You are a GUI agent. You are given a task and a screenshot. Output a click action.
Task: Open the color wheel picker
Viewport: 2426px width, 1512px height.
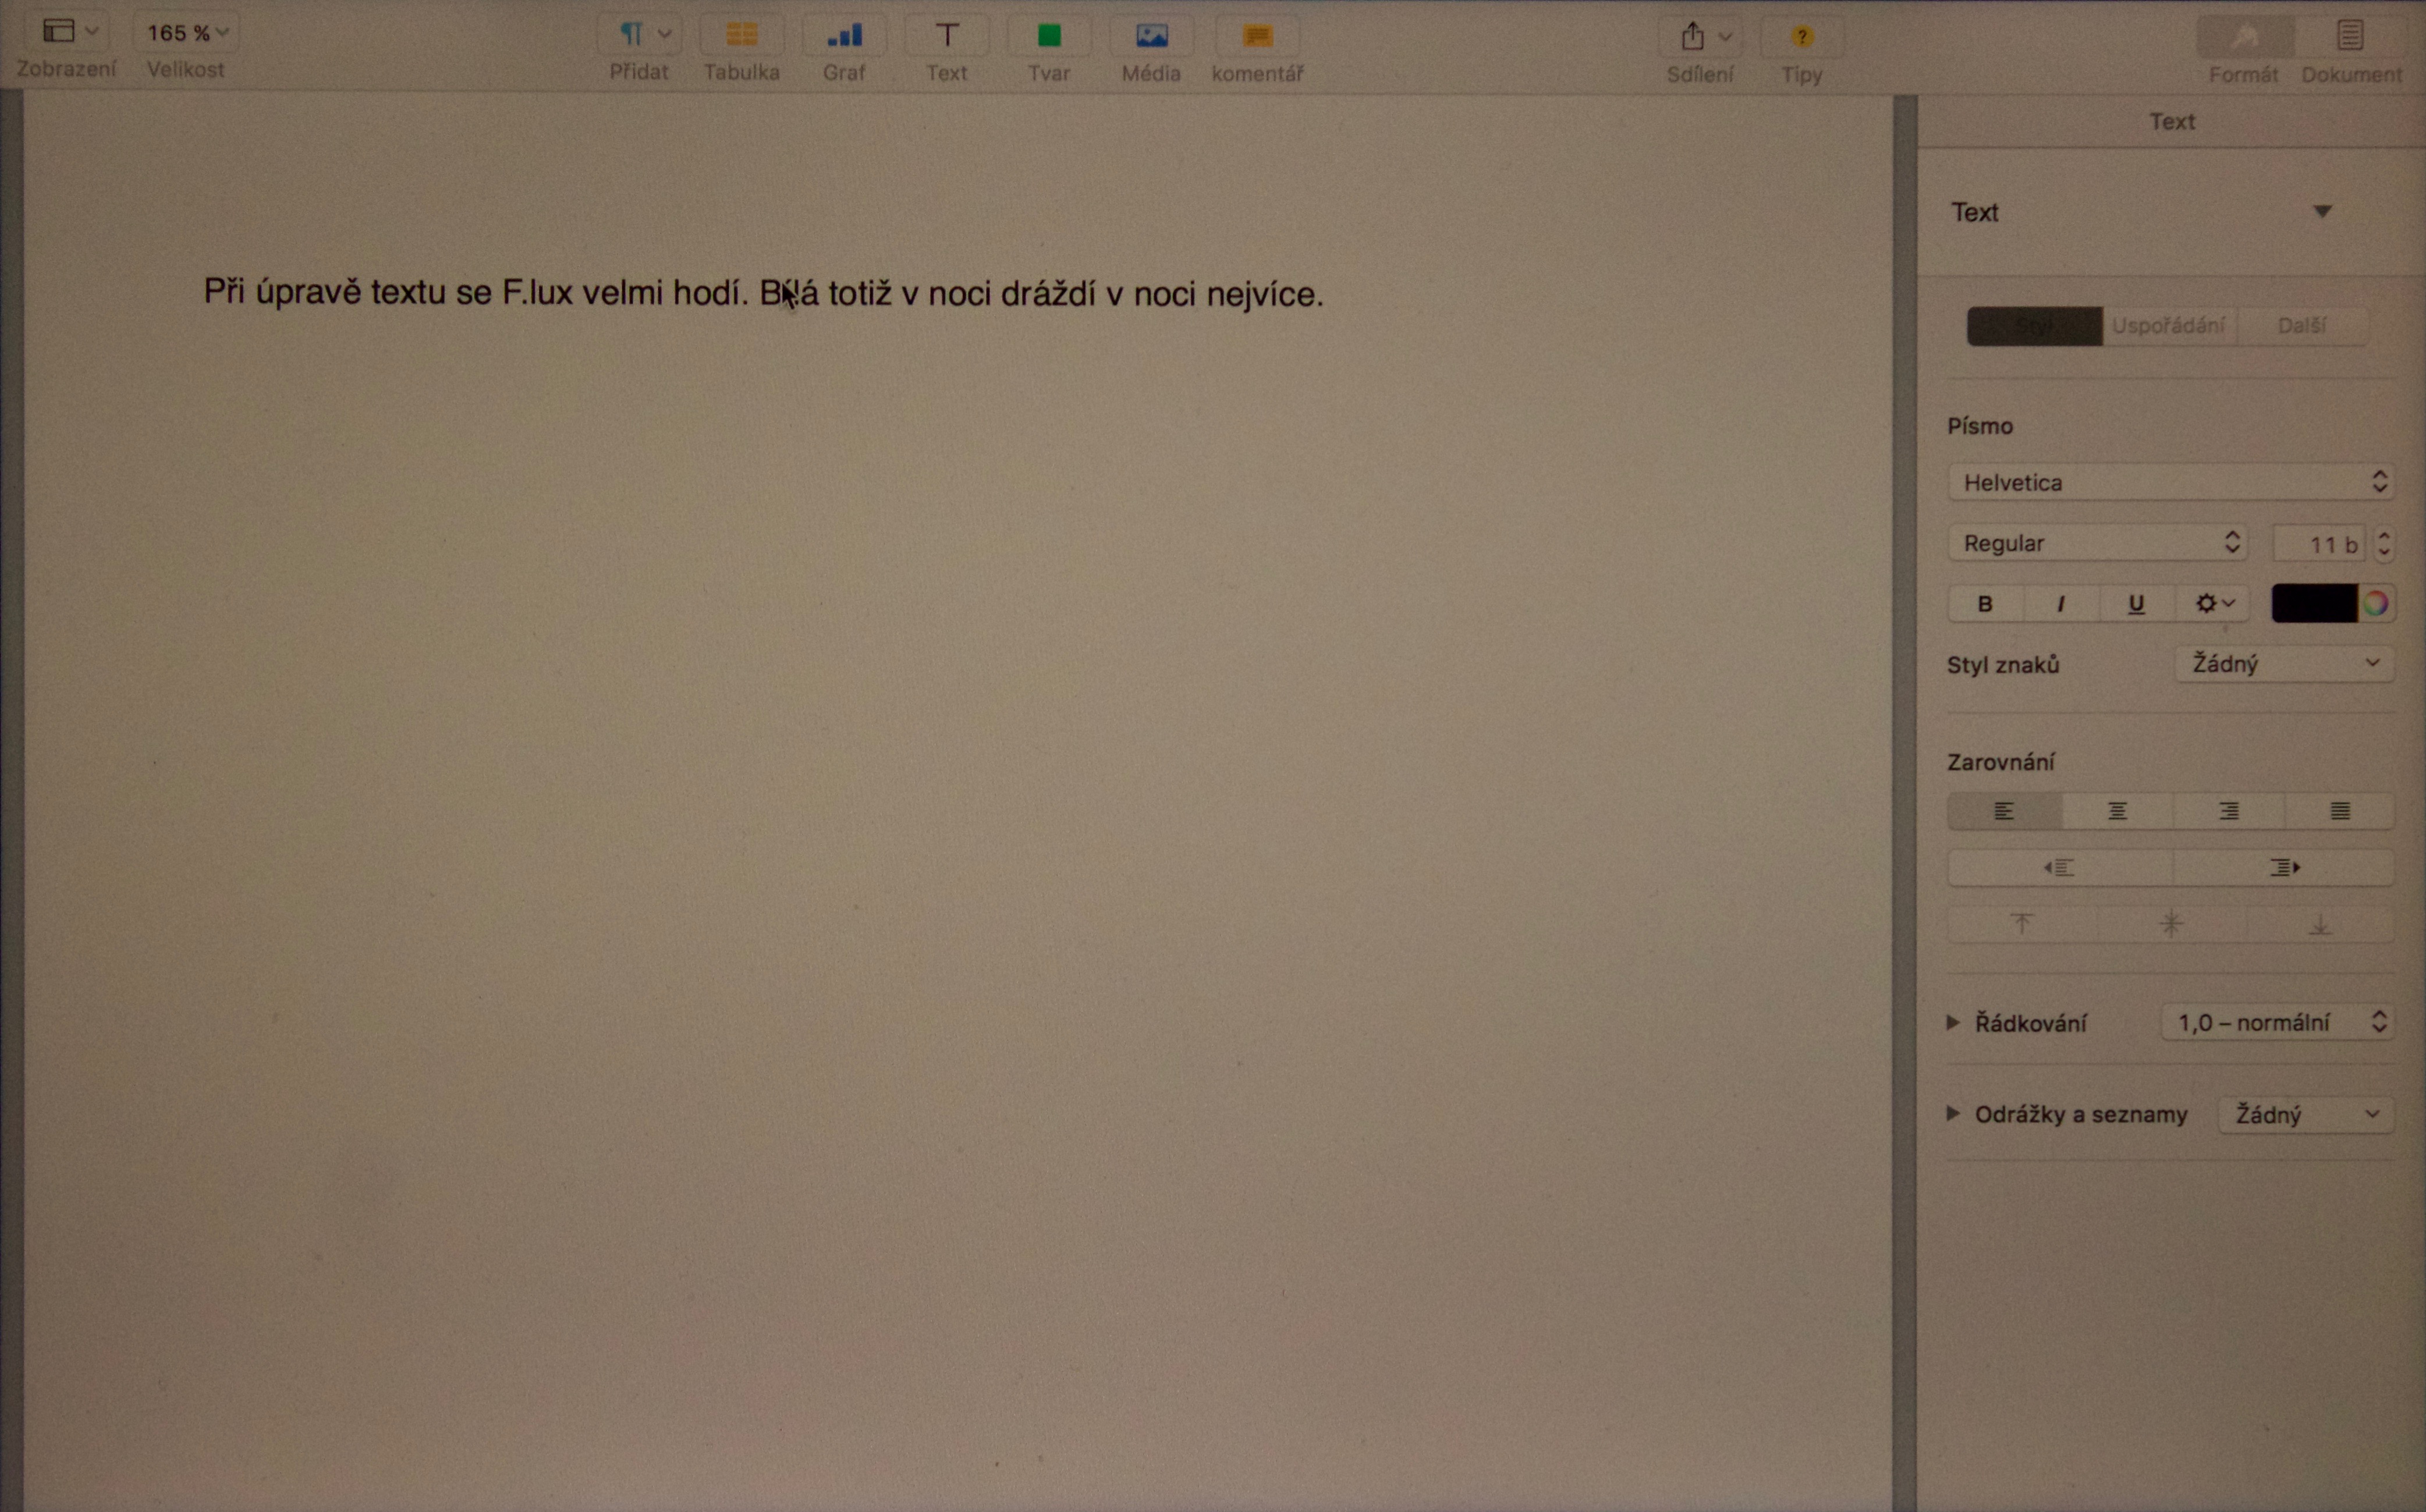[x=2376, y=603]
